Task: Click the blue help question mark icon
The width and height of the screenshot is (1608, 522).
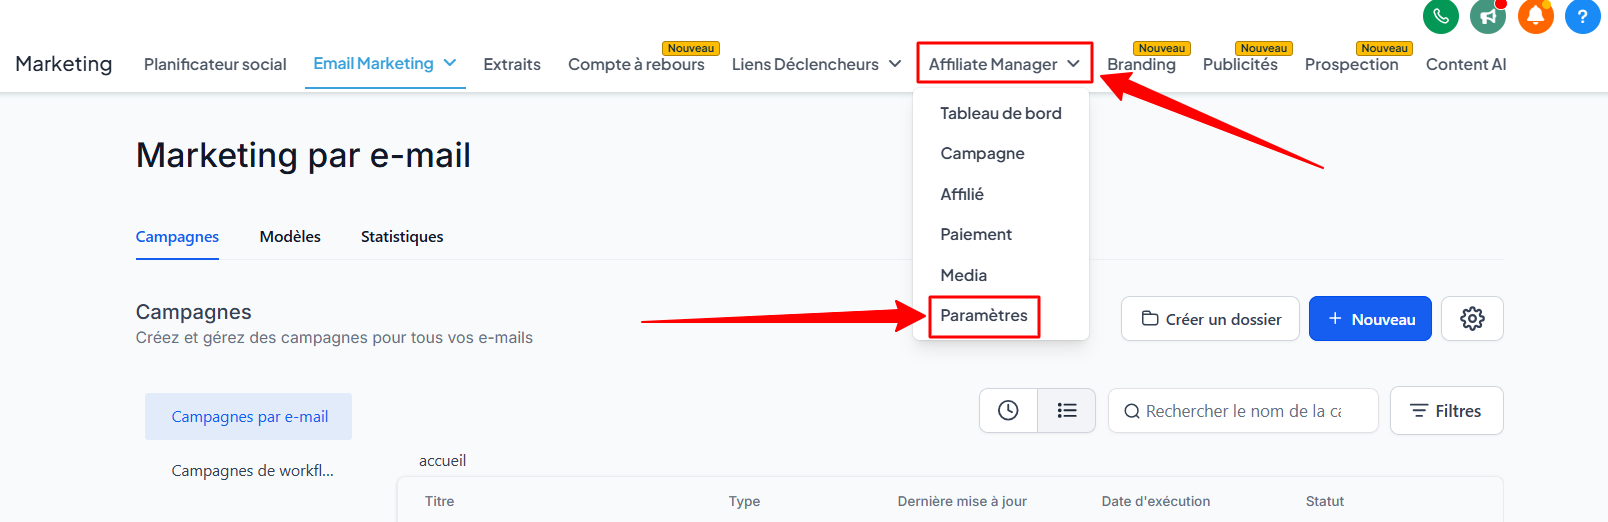Action: coord(1583,16)
